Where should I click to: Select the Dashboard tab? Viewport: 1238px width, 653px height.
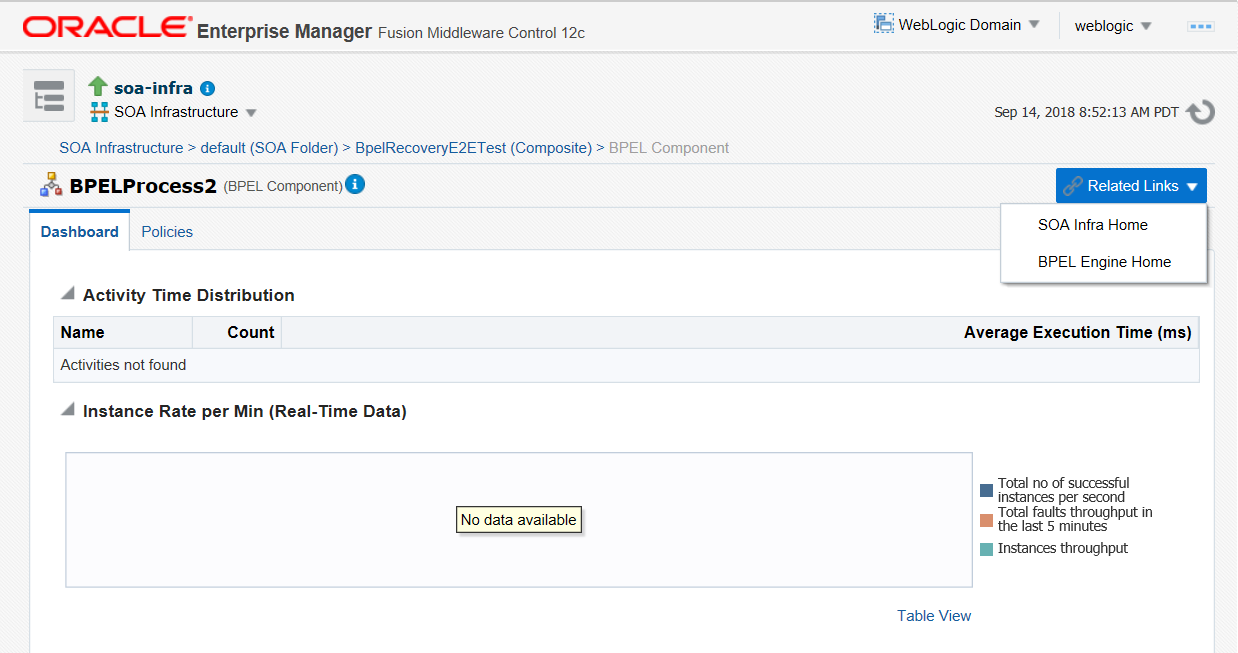(80, 231)
